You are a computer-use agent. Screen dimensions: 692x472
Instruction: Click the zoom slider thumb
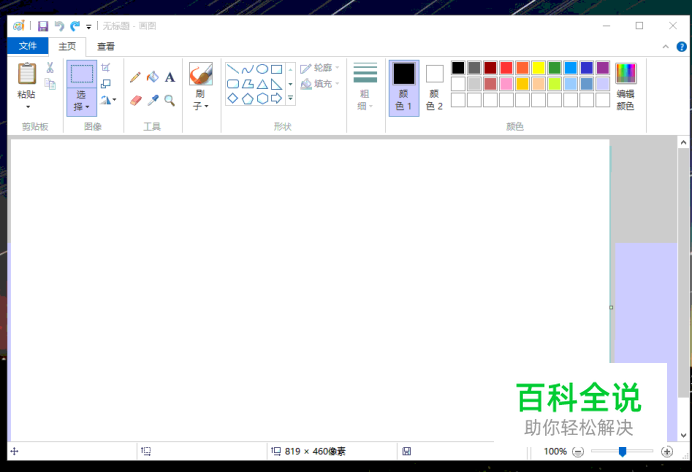tap(622, 451)
